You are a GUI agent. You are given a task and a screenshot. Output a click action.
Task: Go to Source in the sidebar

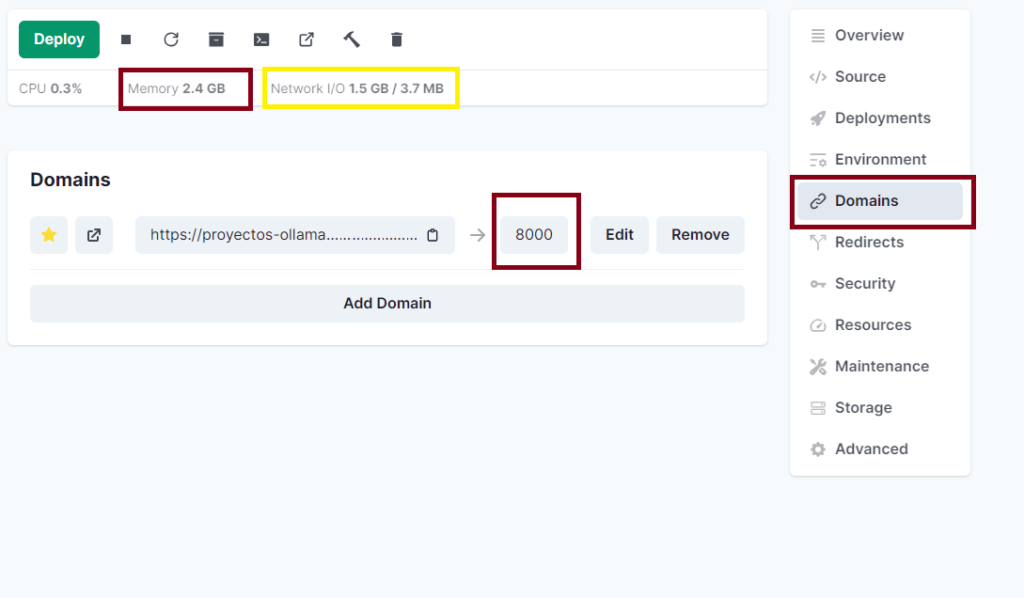tap(860, 77)
